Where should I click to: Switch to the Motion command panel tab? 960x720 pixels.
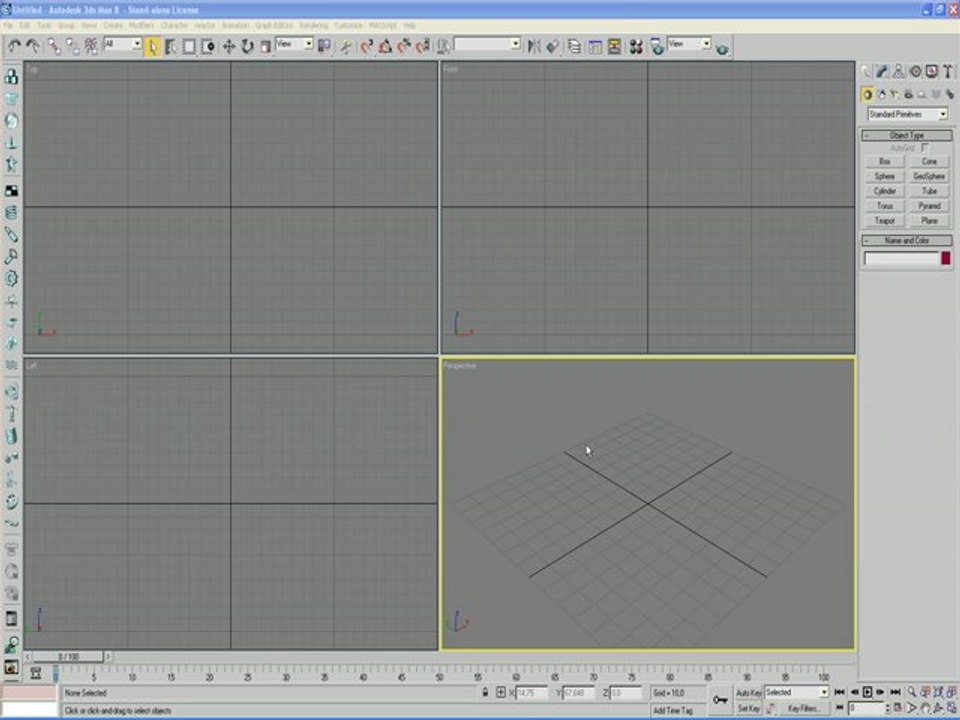[915, 72]
